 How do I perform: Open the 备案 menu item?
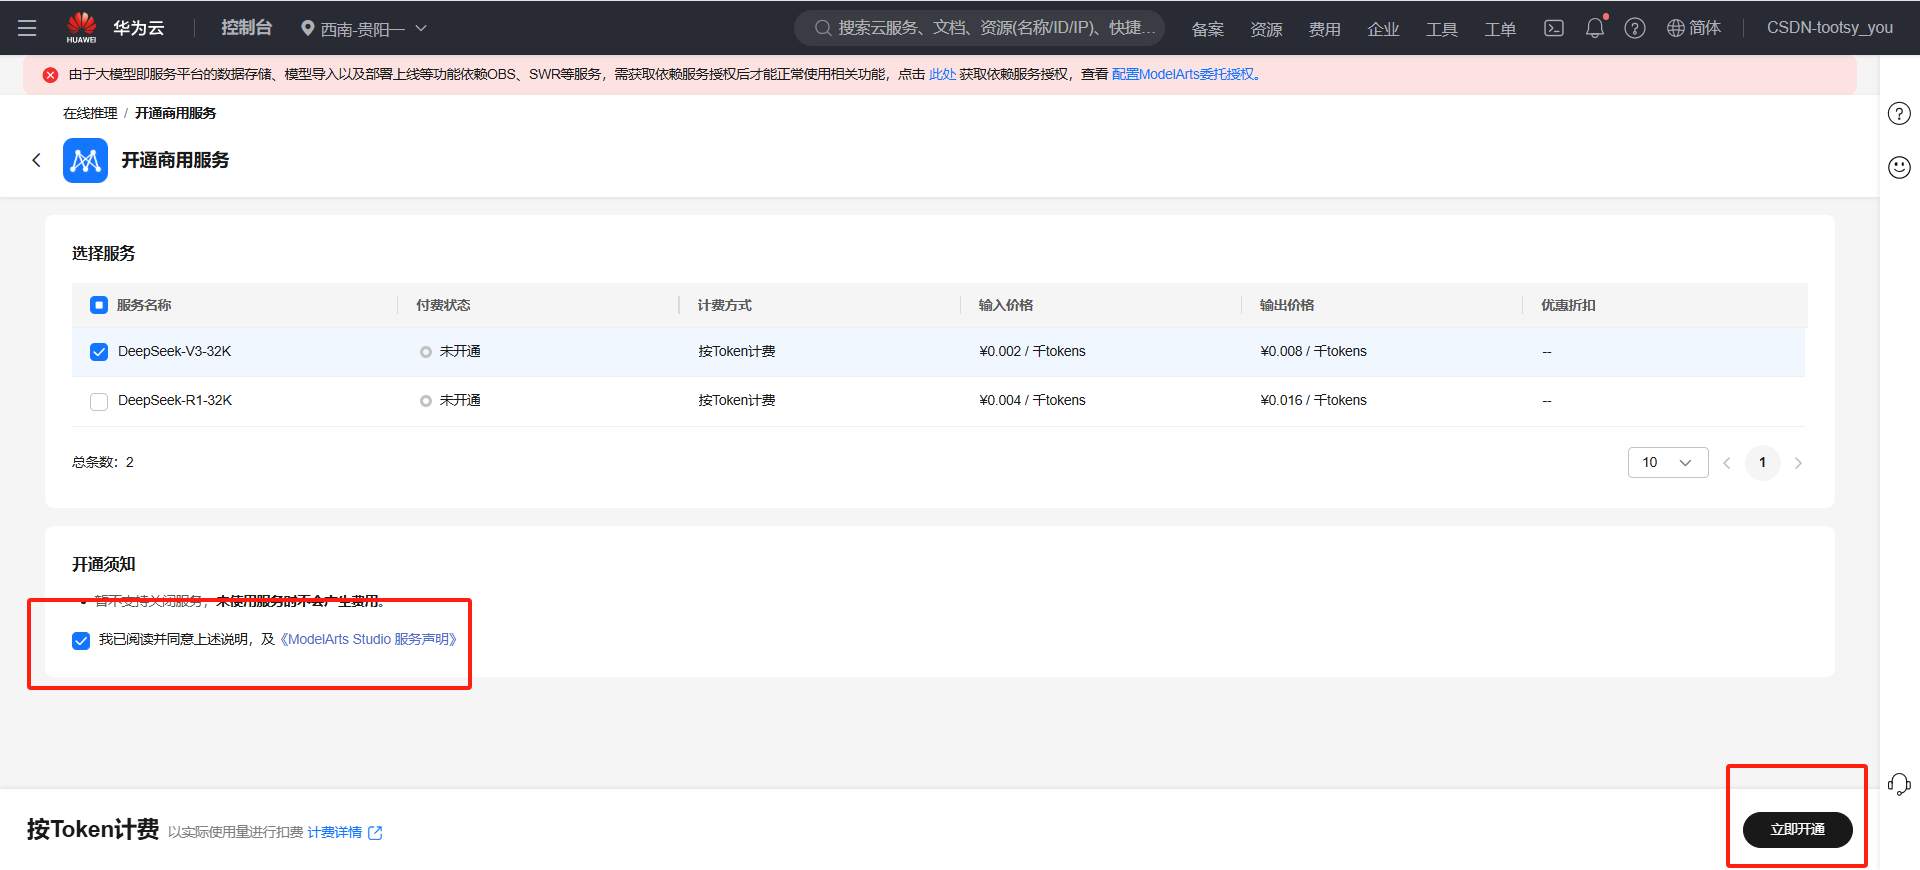(x=1208, y=29)
